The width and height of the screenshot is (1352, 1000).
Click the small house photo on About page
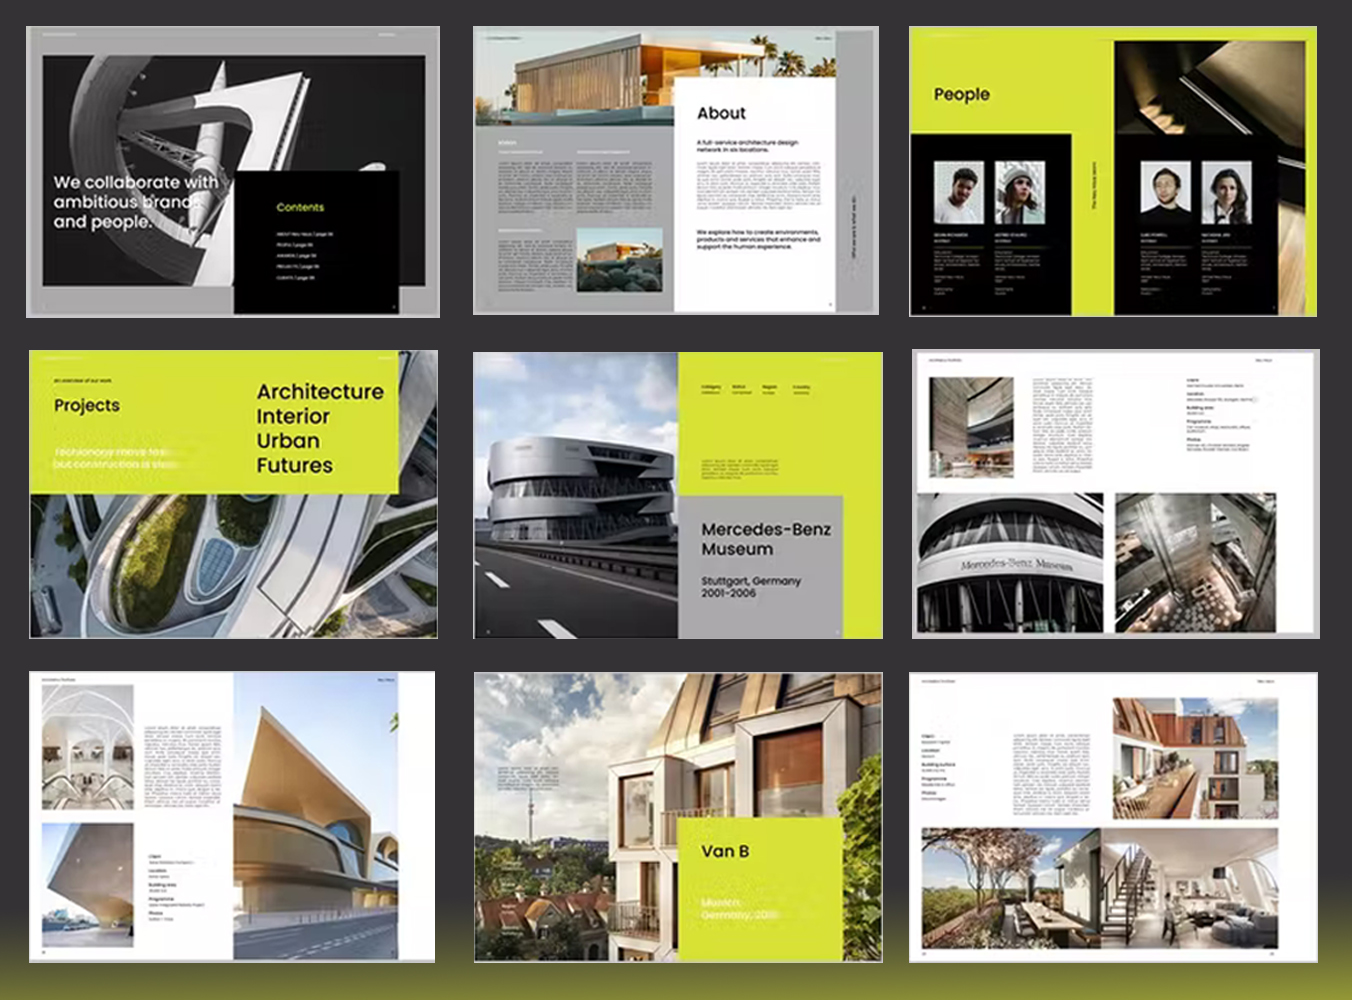(x=619, y=260)
